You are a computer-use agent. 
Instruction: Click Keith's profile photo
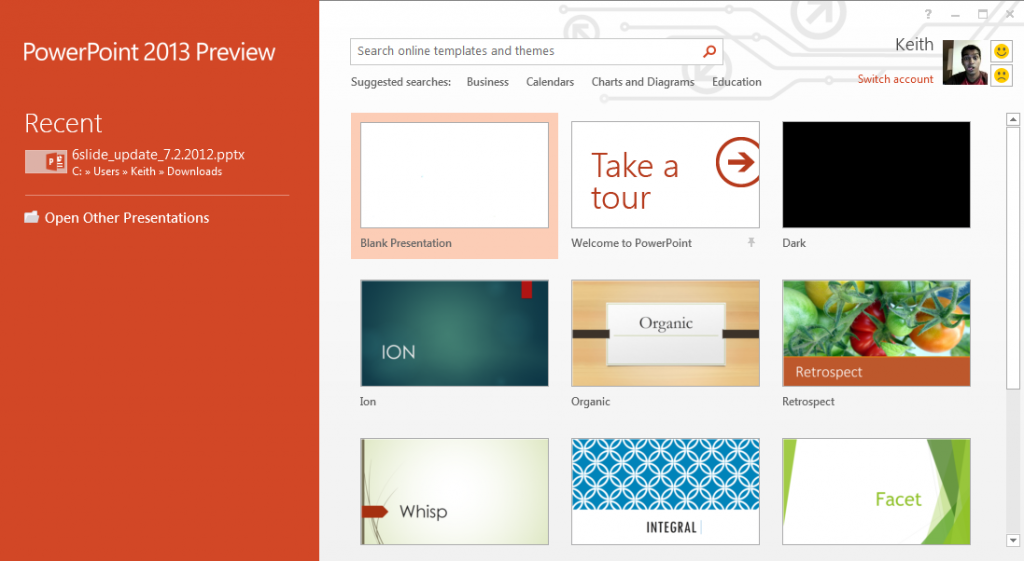coord(965,63)
